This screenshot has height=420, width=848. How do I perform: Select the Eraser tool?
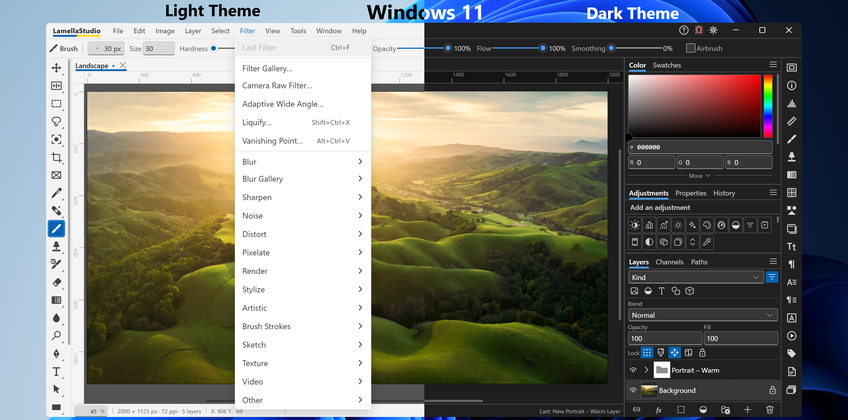pyautogui.click(x=56, y=282)
